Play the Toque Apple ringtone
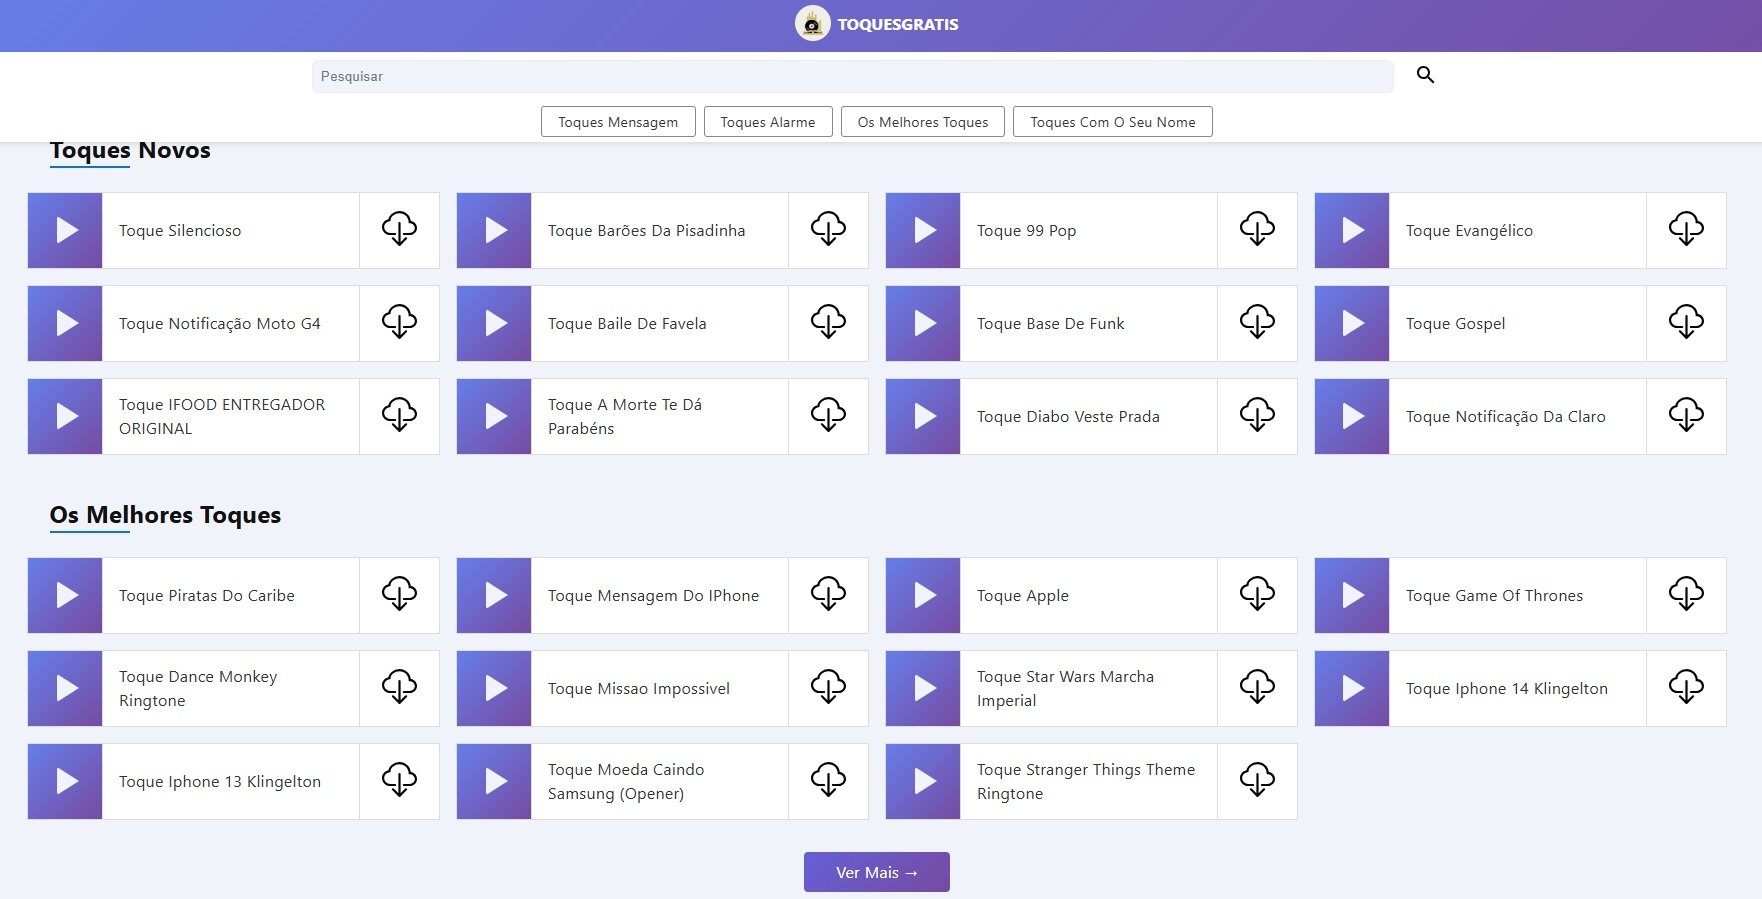The width and height of the screenshot is (1762, 899). click(x=923, y=595)
